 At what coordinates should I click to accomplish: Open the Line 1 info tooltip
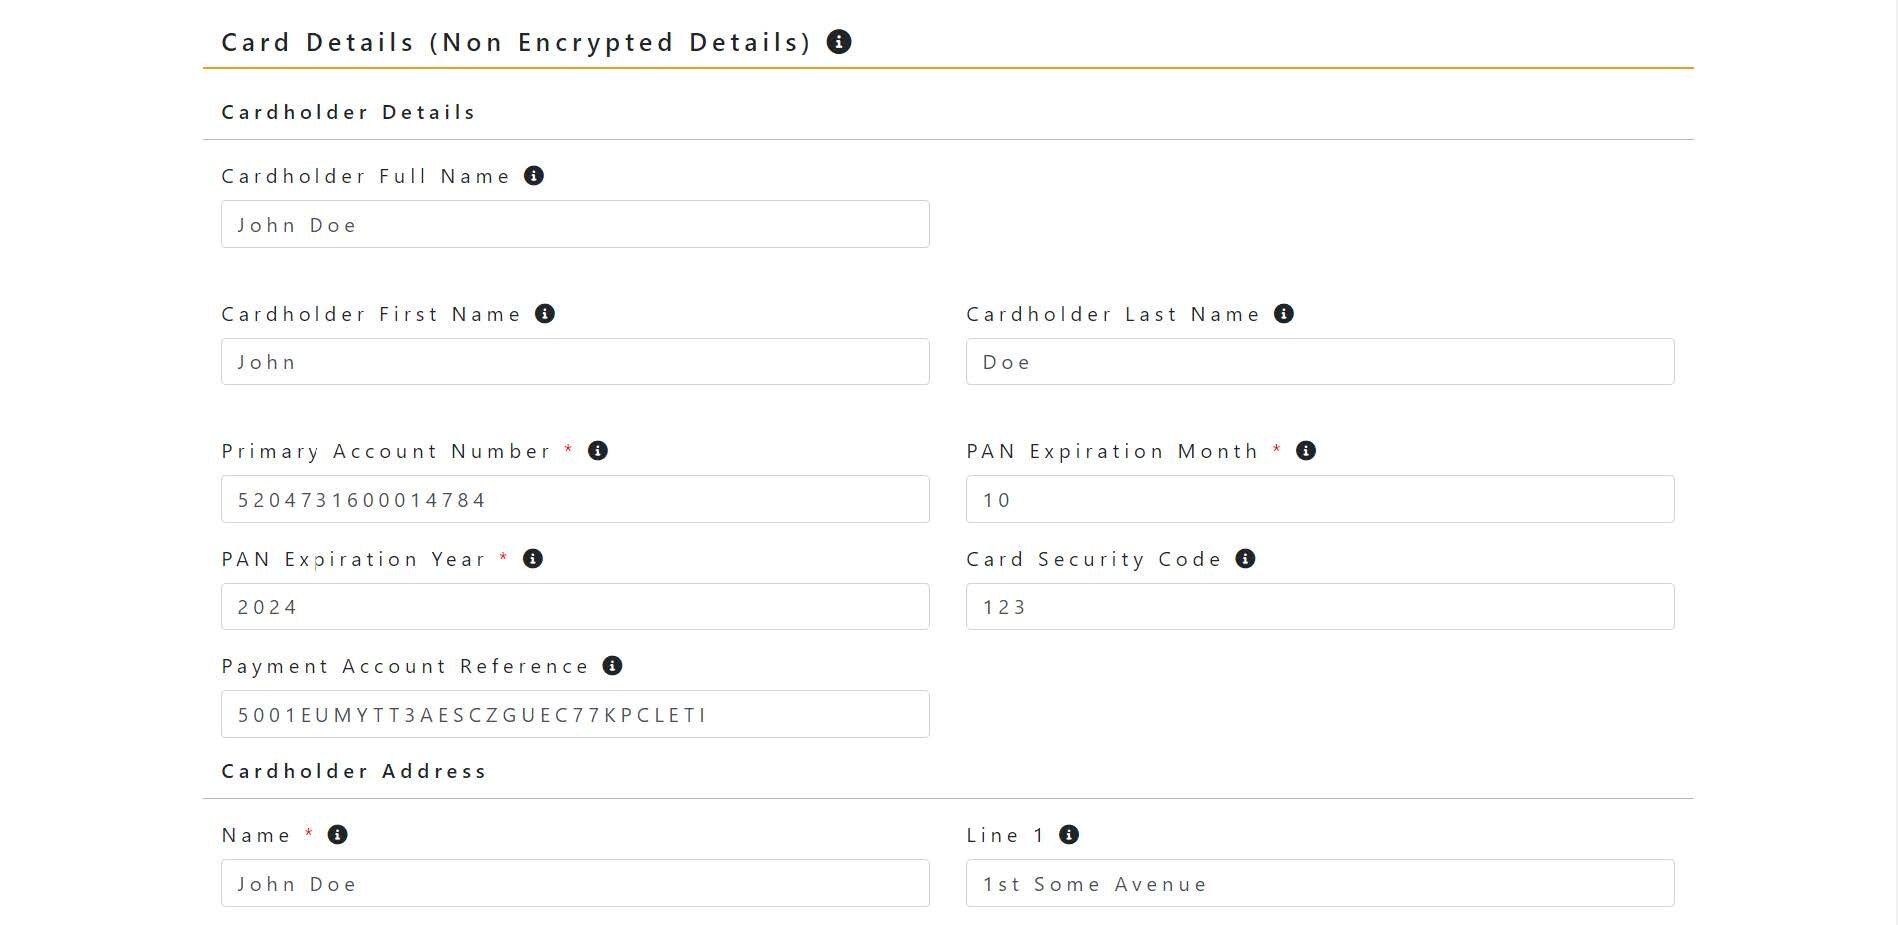pyautogui.click(x=1067, y=834)
